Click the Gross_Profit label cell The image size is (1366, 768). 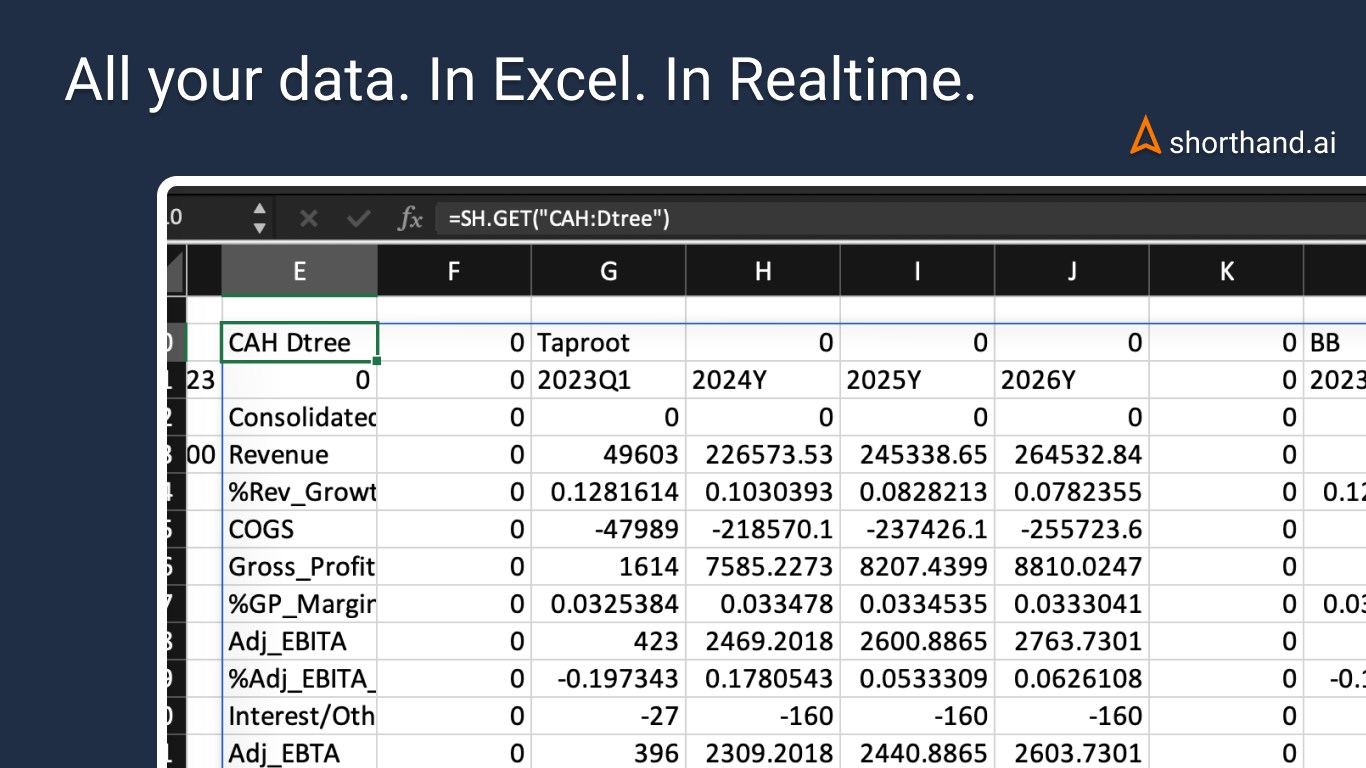point(299,567)
